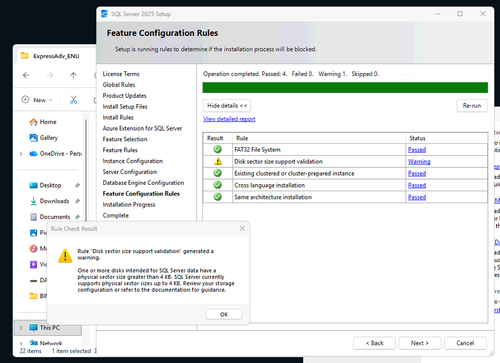This screenshot has width=500, height=363.
Task: Close the Rule Check Result dialog
Action: pyautogui.click(x=242, y=228)
